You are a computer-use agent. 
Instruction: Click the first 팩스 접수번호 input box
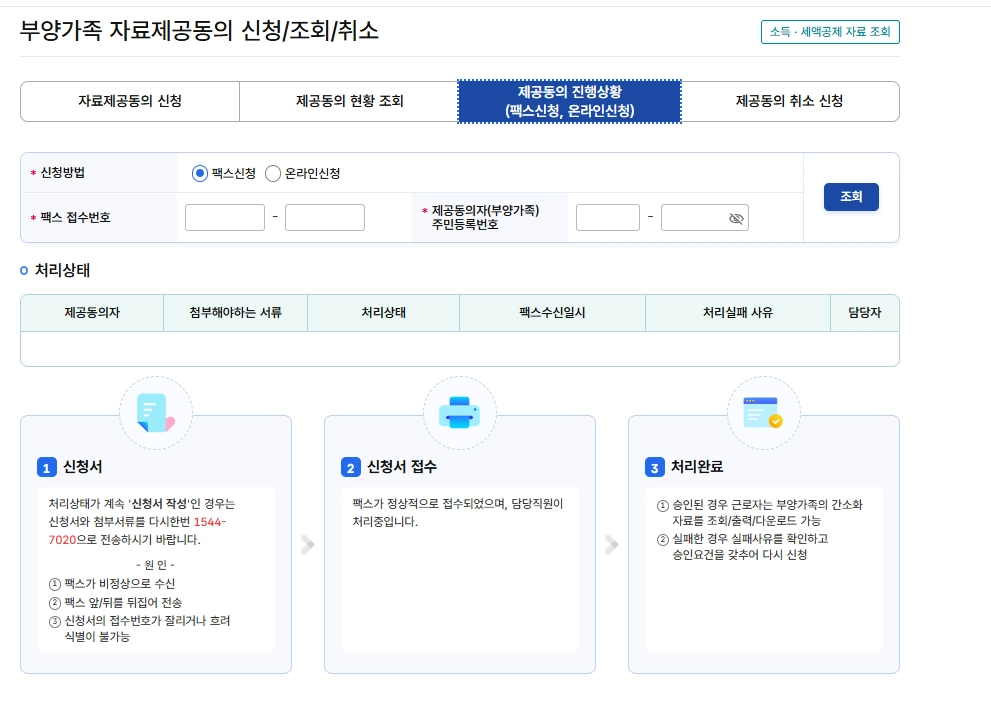224,217
